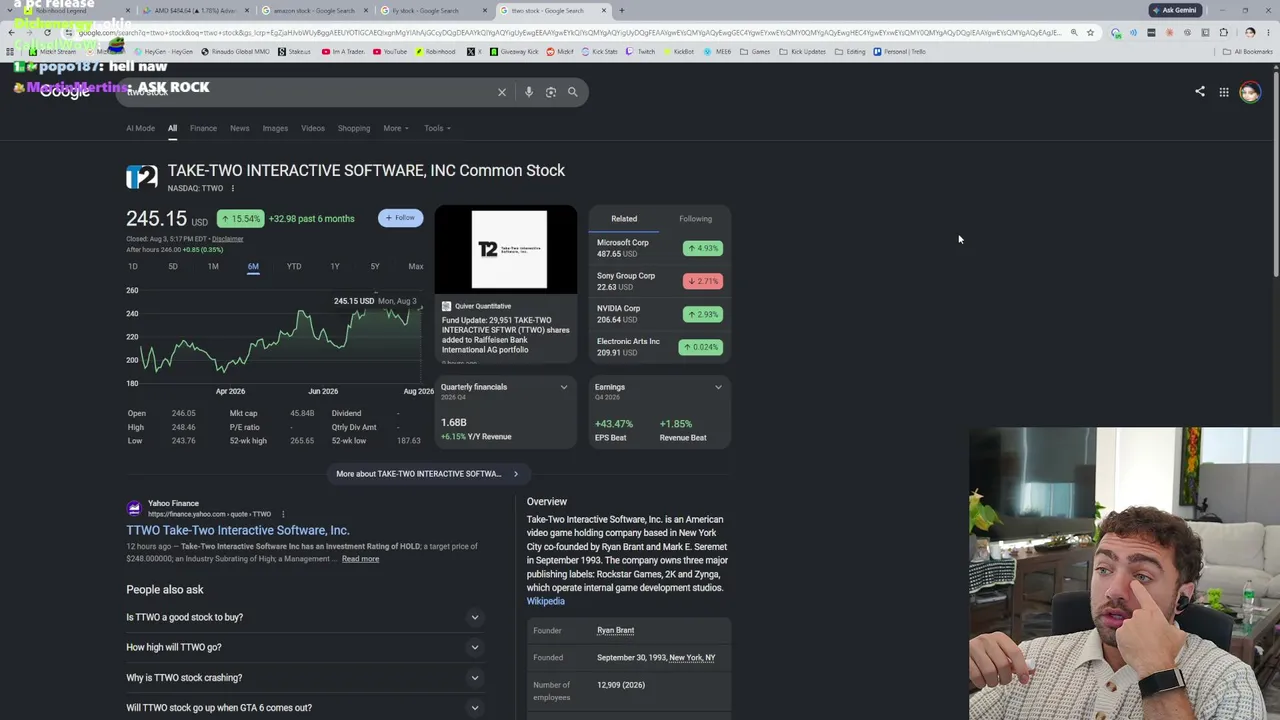The image size is (1280, 720).
Task: Switch to the Following stocks tab
Action: (696, 219)
